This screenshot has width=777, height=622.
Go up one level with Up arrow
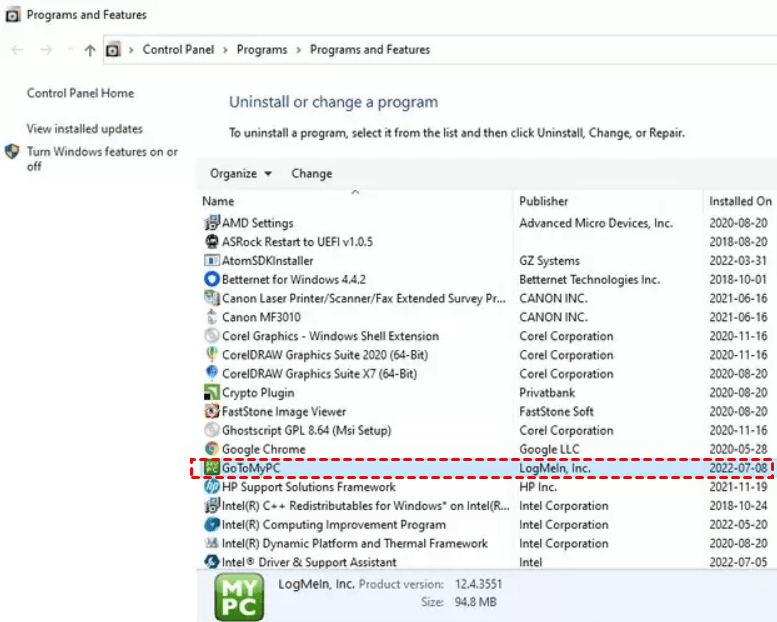pos(90,50)
